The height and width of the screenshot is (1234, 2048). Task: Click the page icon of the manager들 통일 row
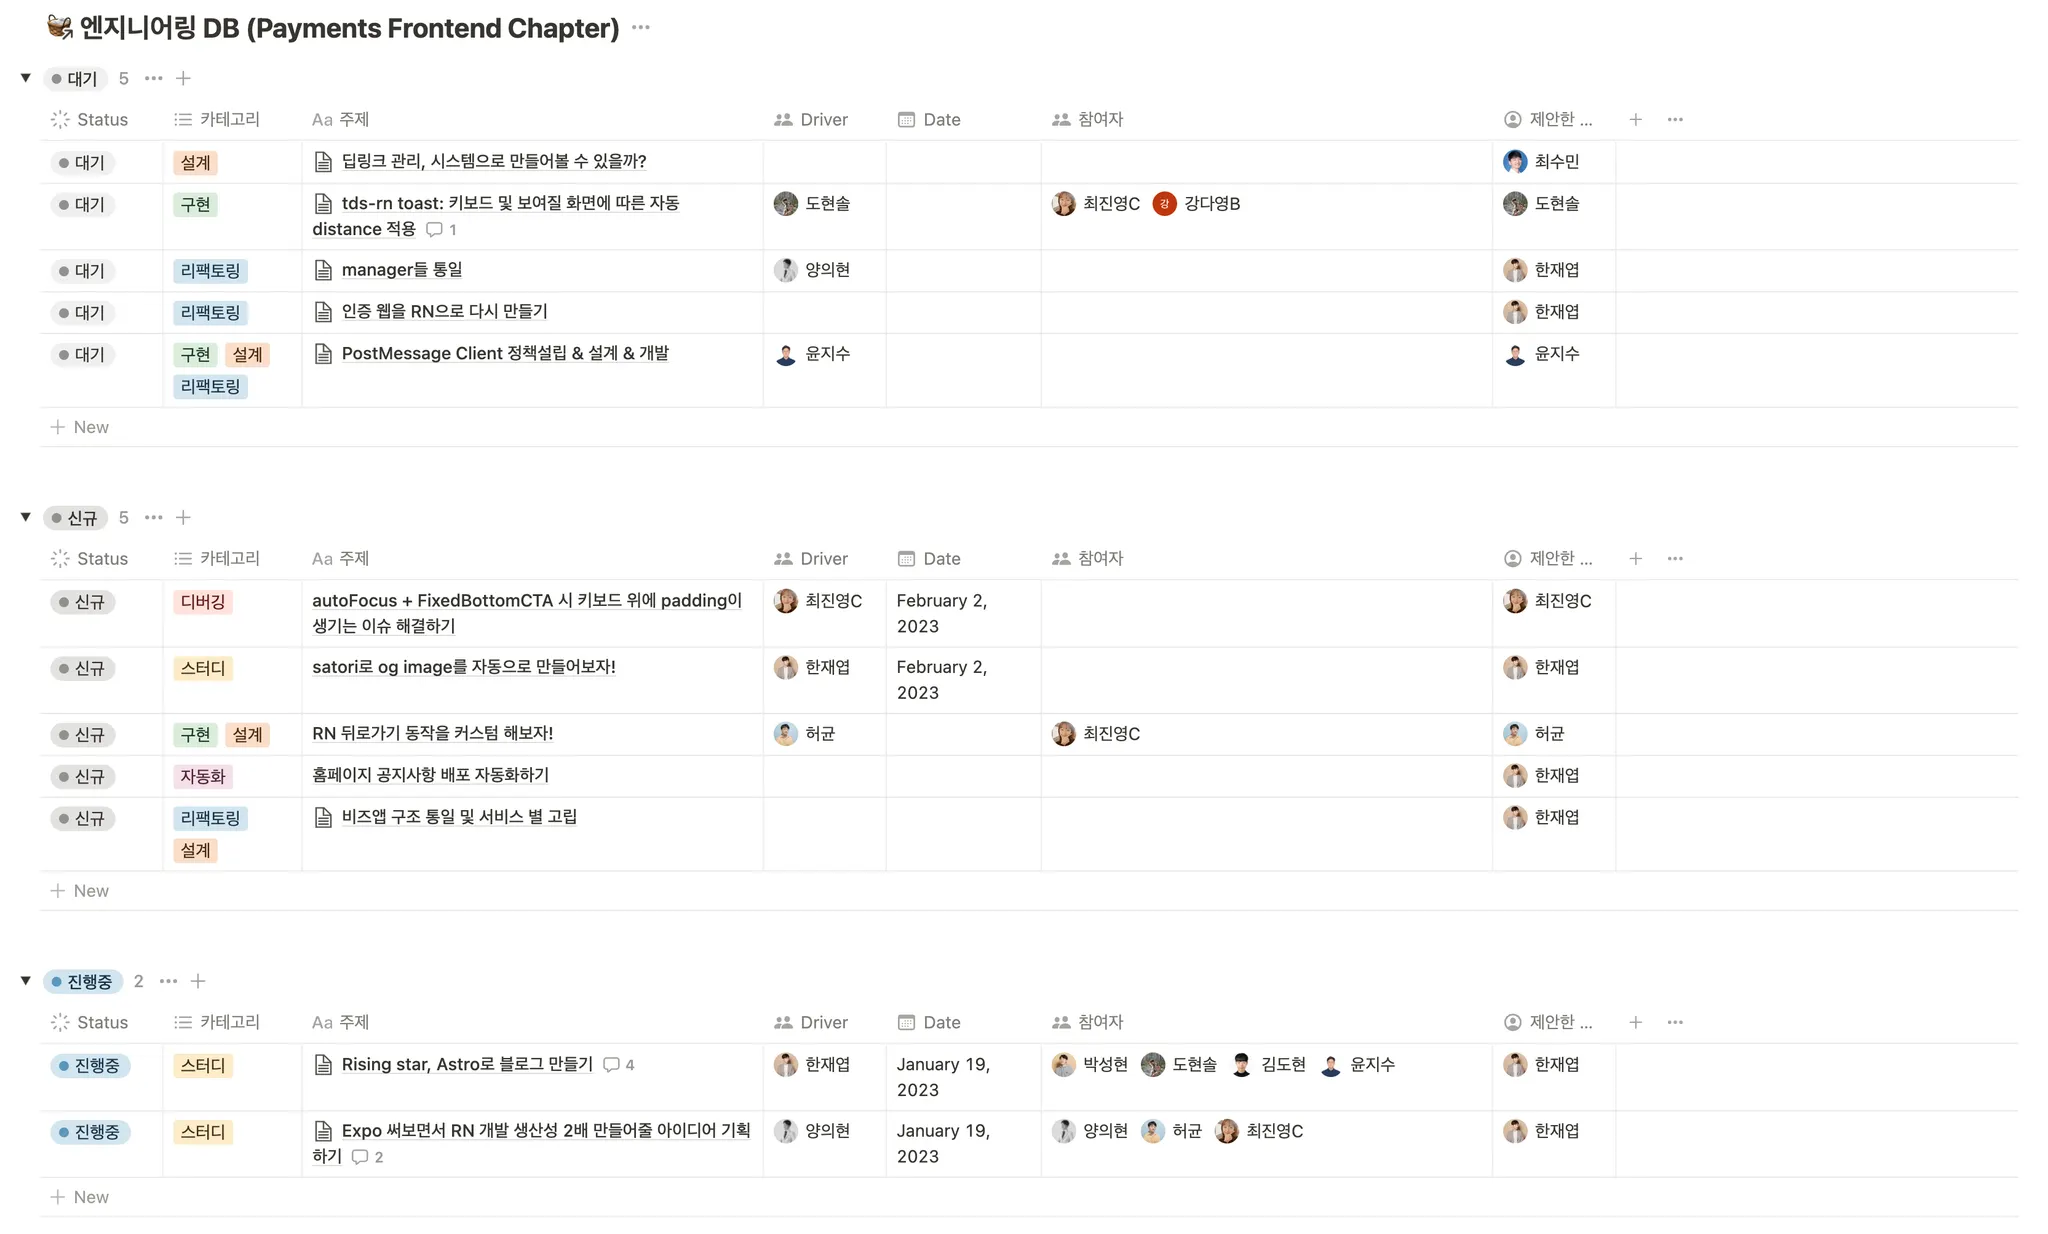(323, 270)
